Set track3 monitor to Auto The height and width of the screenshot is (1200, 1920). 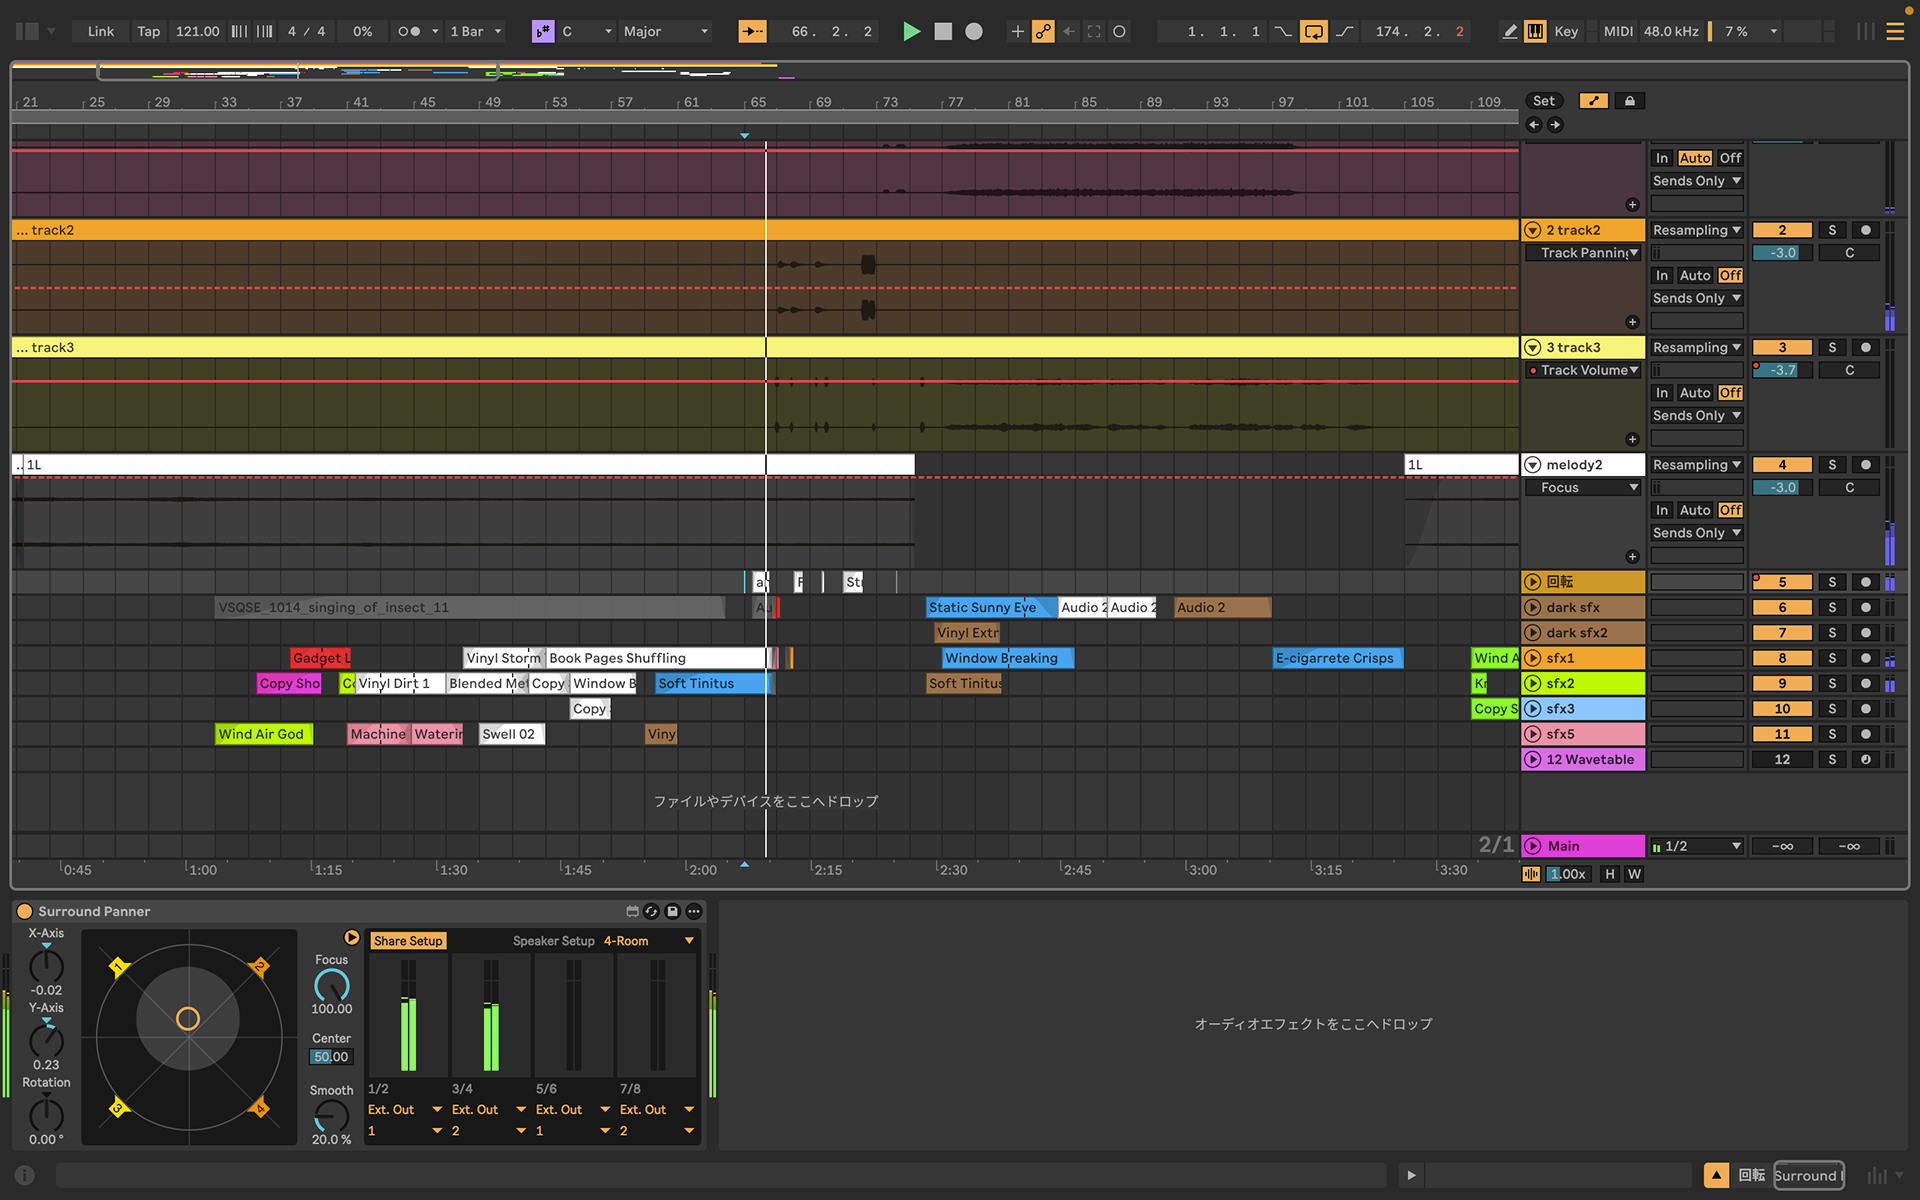tap(1695, 393)
